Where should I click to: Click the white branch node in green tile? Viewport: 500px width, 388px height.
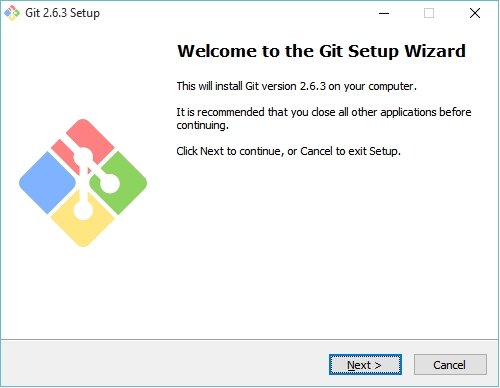click(x=109, y=183)
